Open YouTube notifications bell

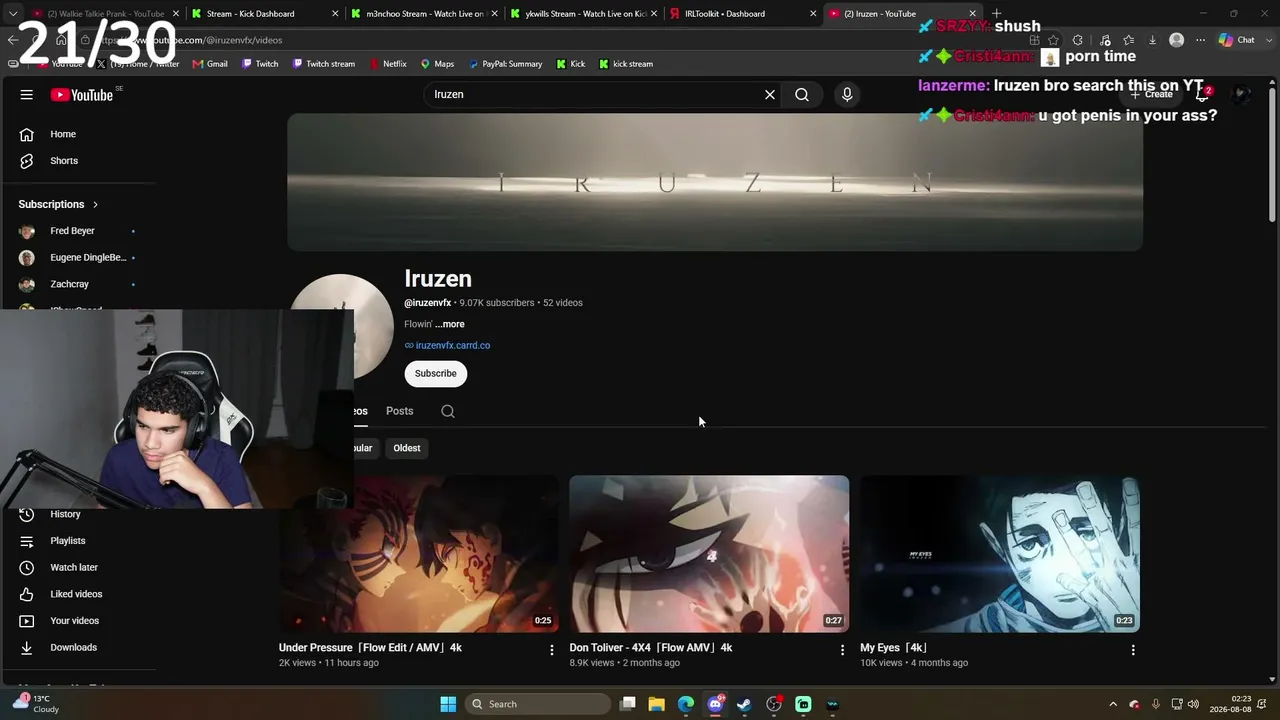1203,94
